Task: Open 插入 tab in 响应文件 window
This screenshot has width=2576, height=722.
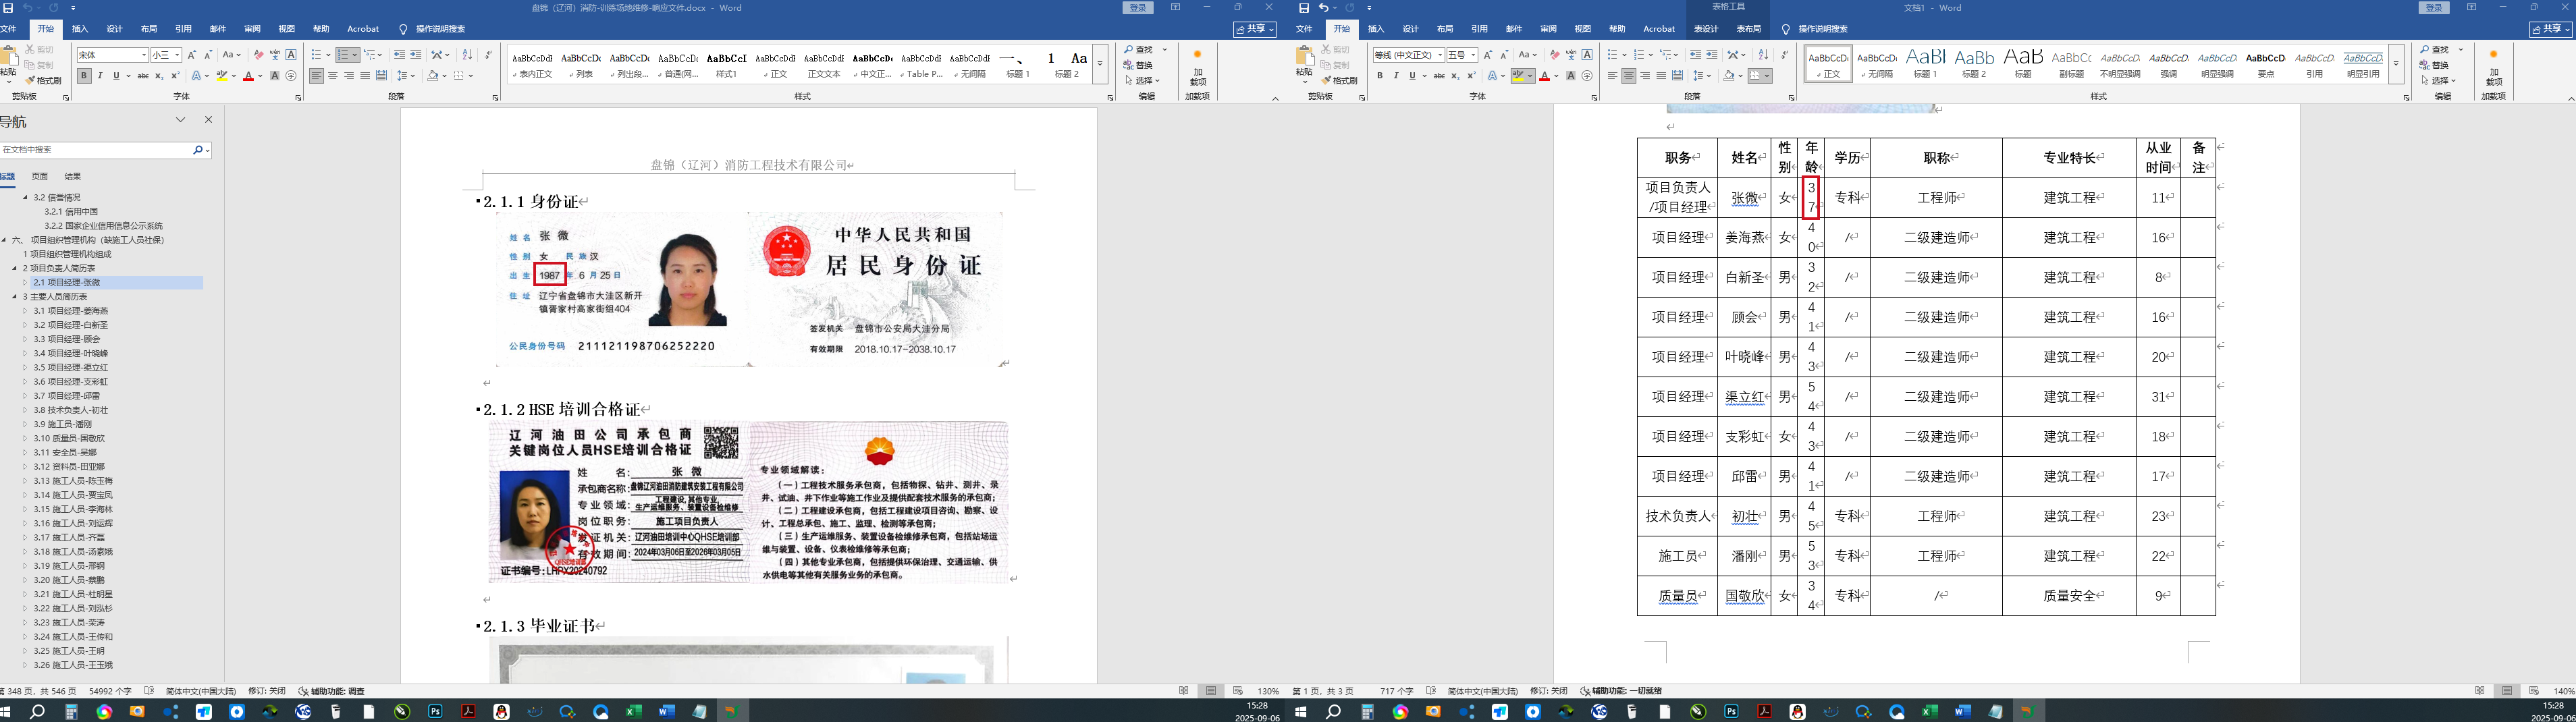Action: [80, 29]
